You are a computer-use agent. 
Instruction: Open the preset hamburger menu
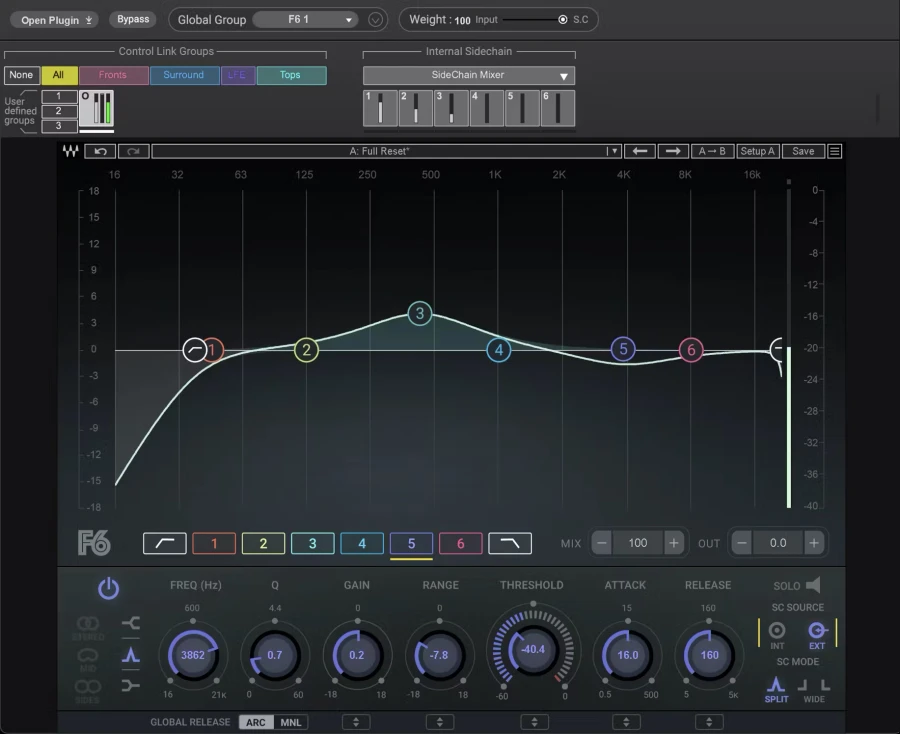pos(835,152)
